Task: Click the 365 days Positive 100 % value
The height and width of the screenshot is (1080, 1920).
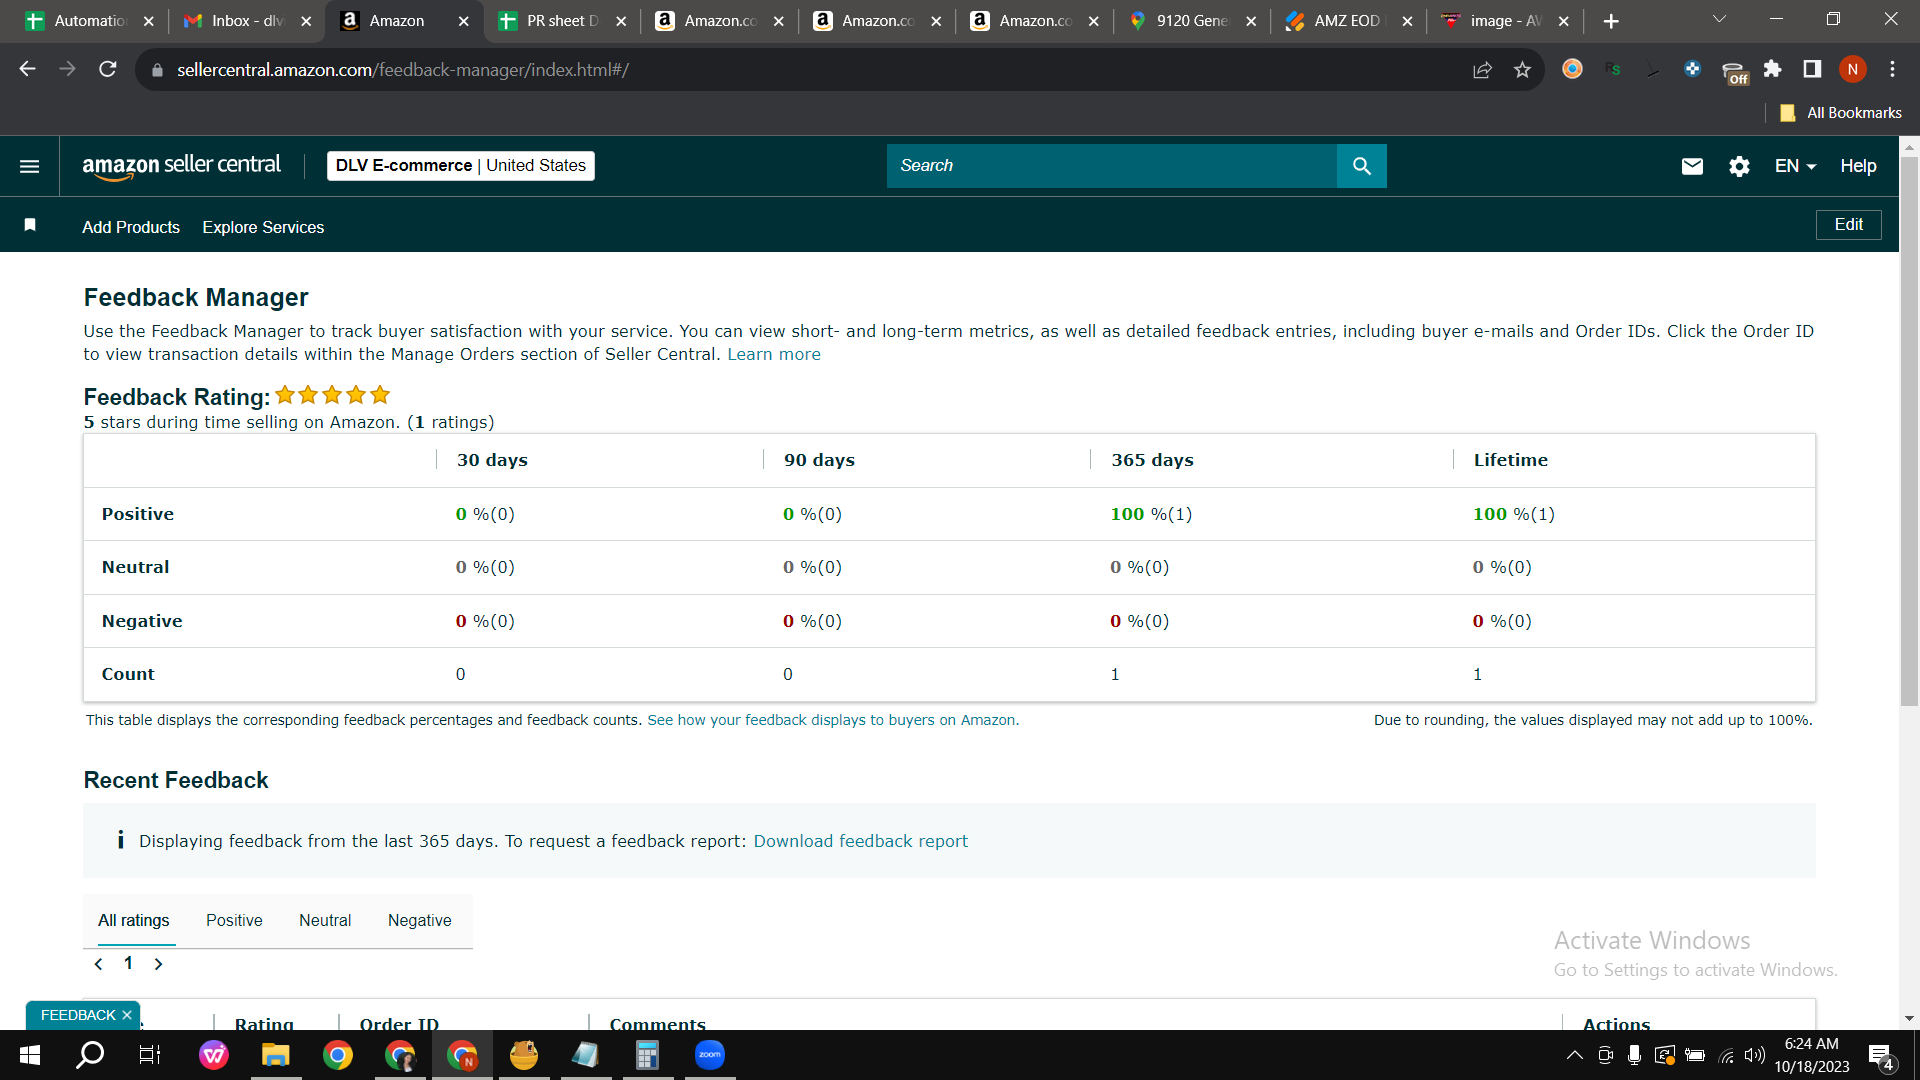Action: click(1151, 514)
